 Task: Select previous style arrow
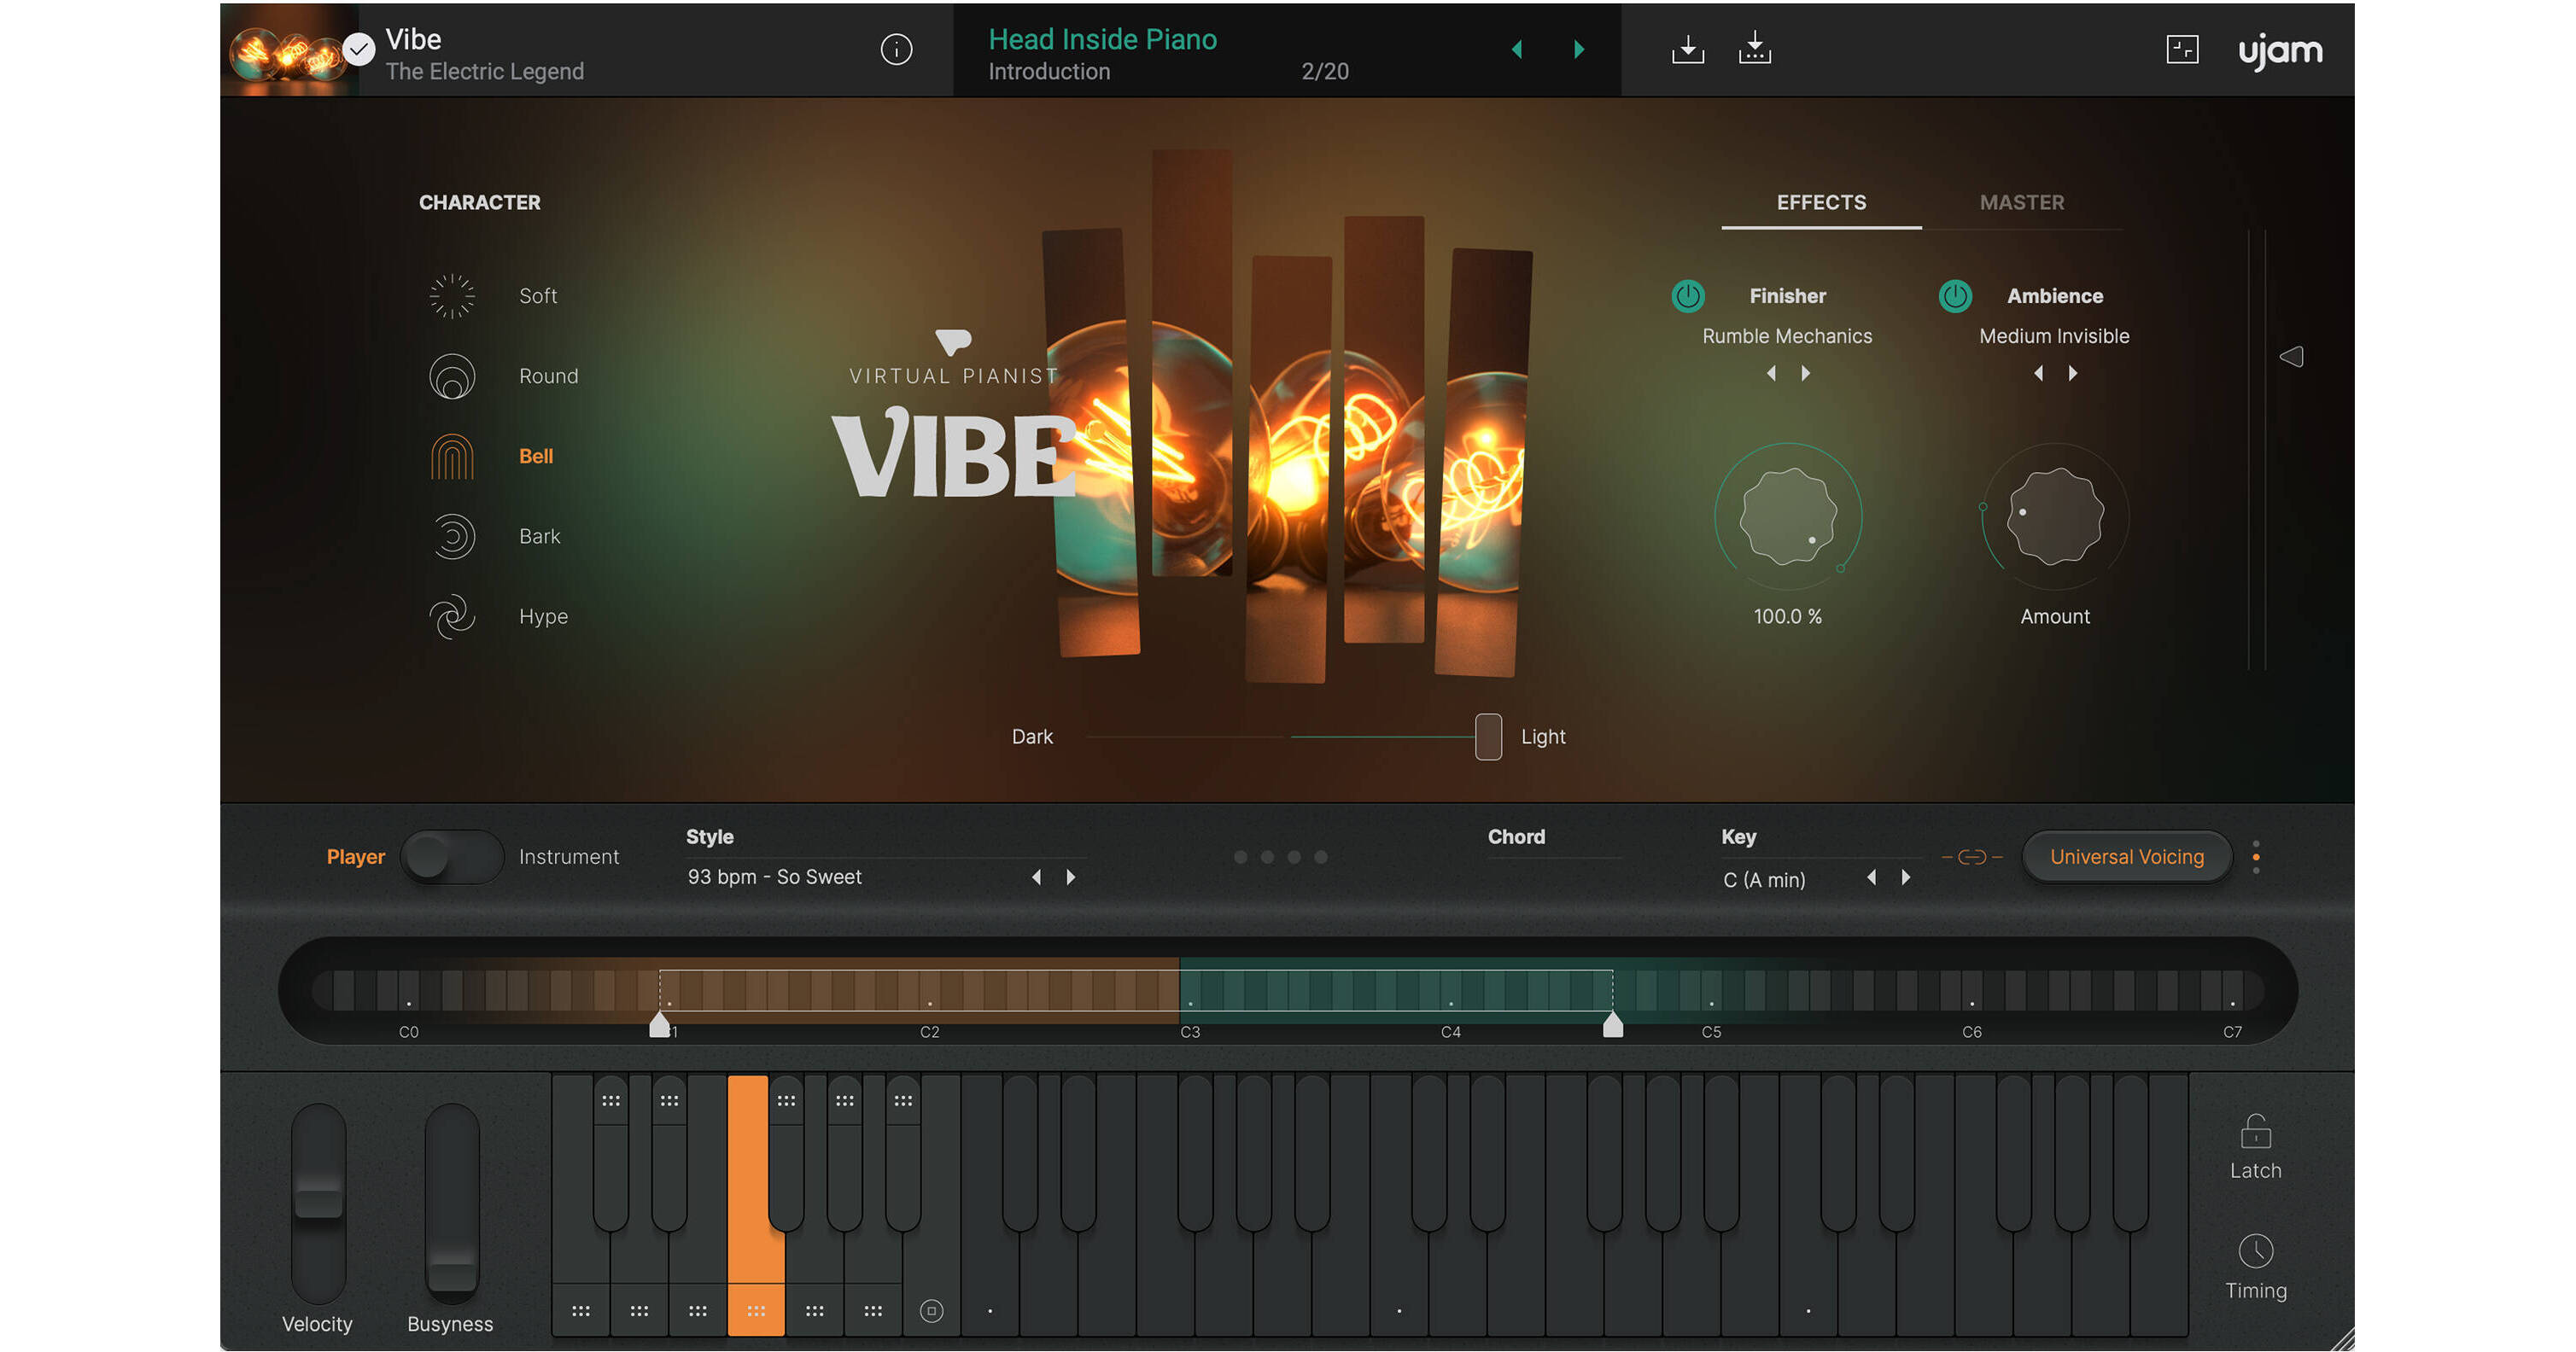tap(1036, 877)
